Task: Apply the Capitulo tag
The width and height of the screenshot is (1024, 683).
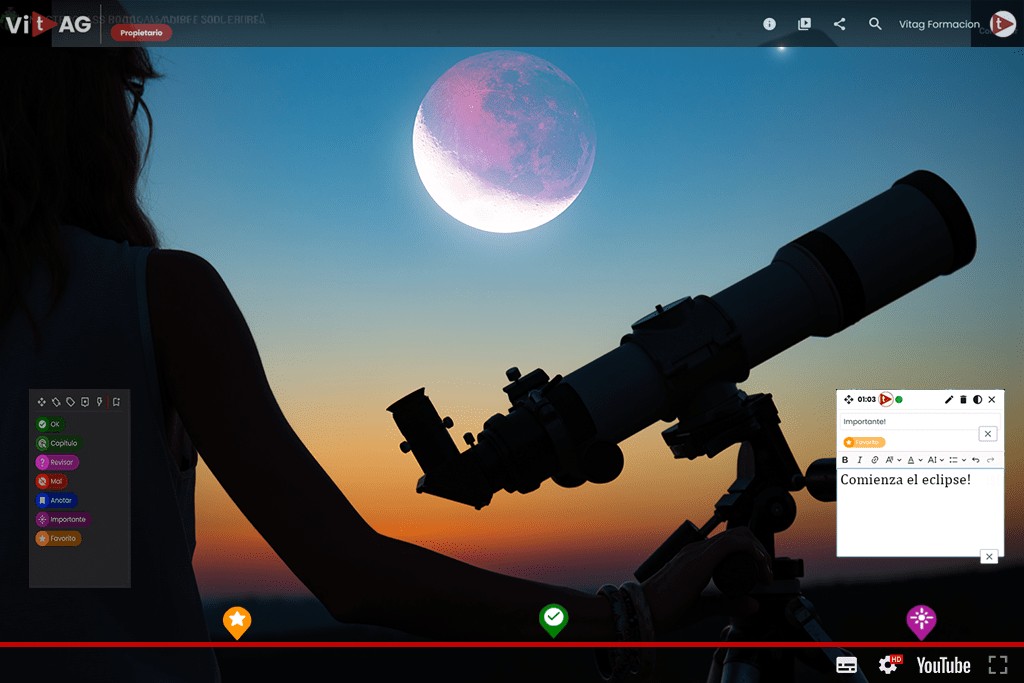Action: pos(59,443)
